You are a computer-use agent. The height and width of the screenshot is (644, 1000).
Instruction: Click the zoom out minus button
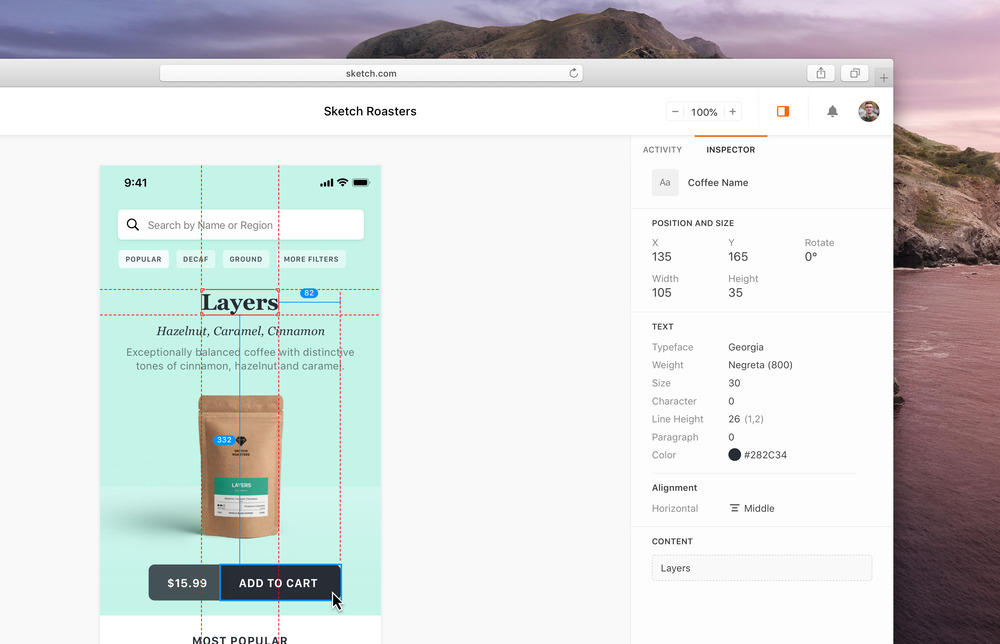tap(676, 112)
